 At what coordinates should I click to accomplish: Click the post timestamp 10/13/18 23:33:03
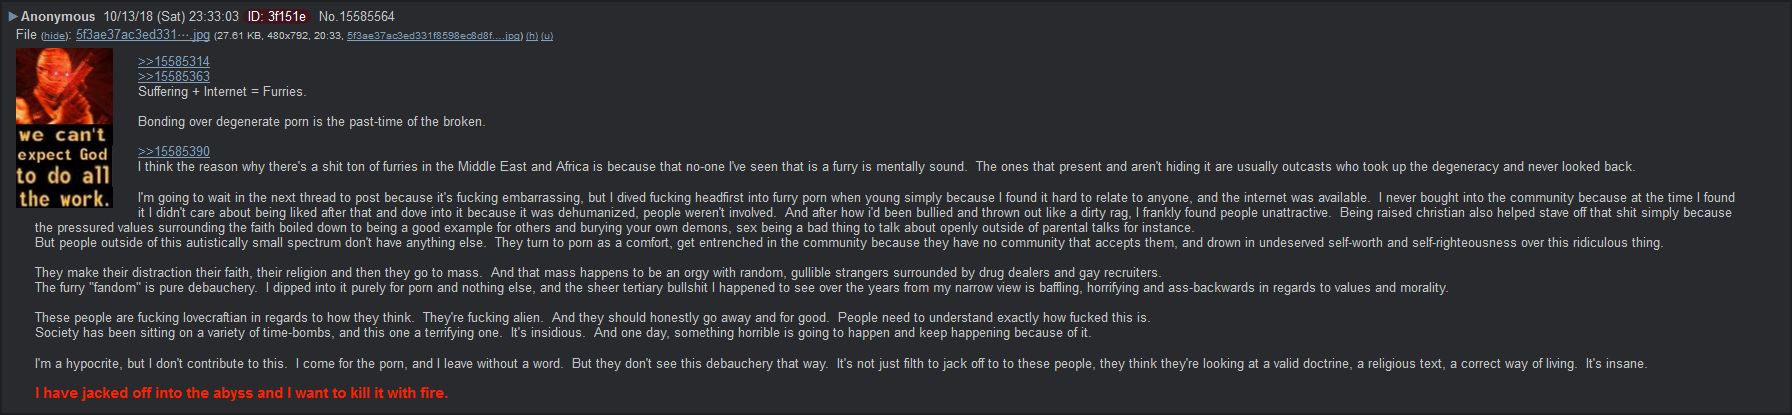(x=171, y=16)
